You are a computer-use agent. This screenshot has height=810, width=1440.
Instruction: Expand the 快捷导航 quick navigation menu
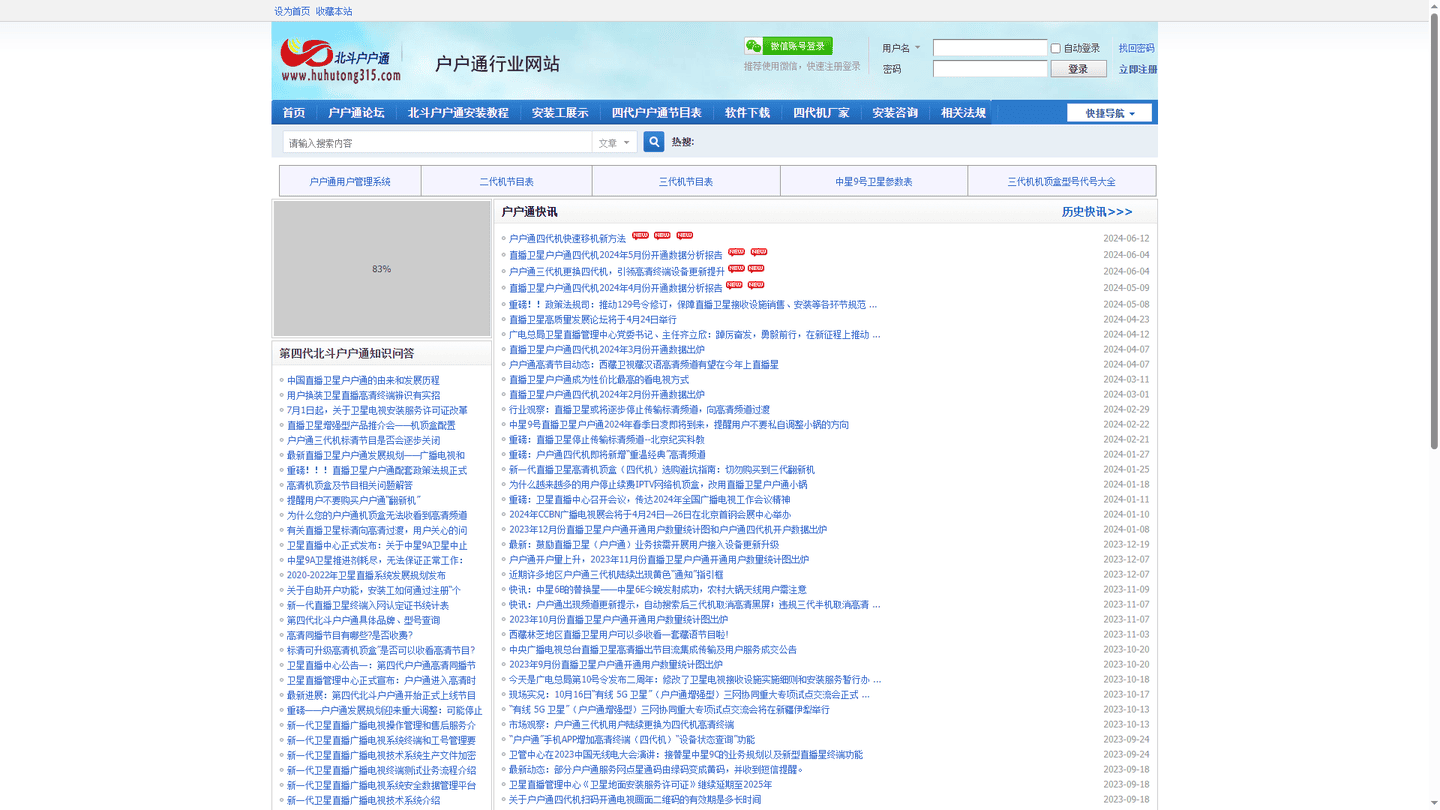click(1109, 113)
